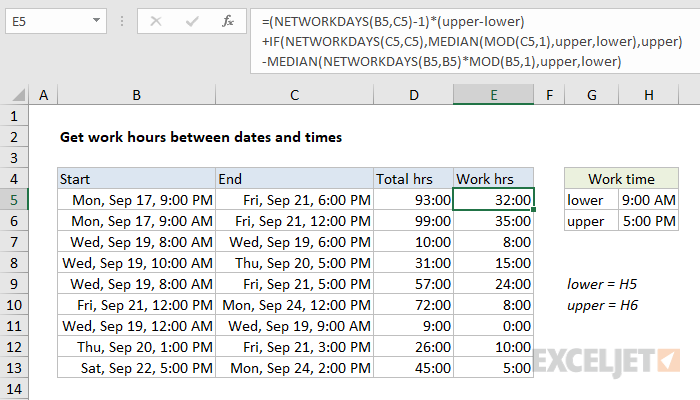Screen dimensions: 700x400
Task: Select row 5 header
Action: [x=14, y=200]
